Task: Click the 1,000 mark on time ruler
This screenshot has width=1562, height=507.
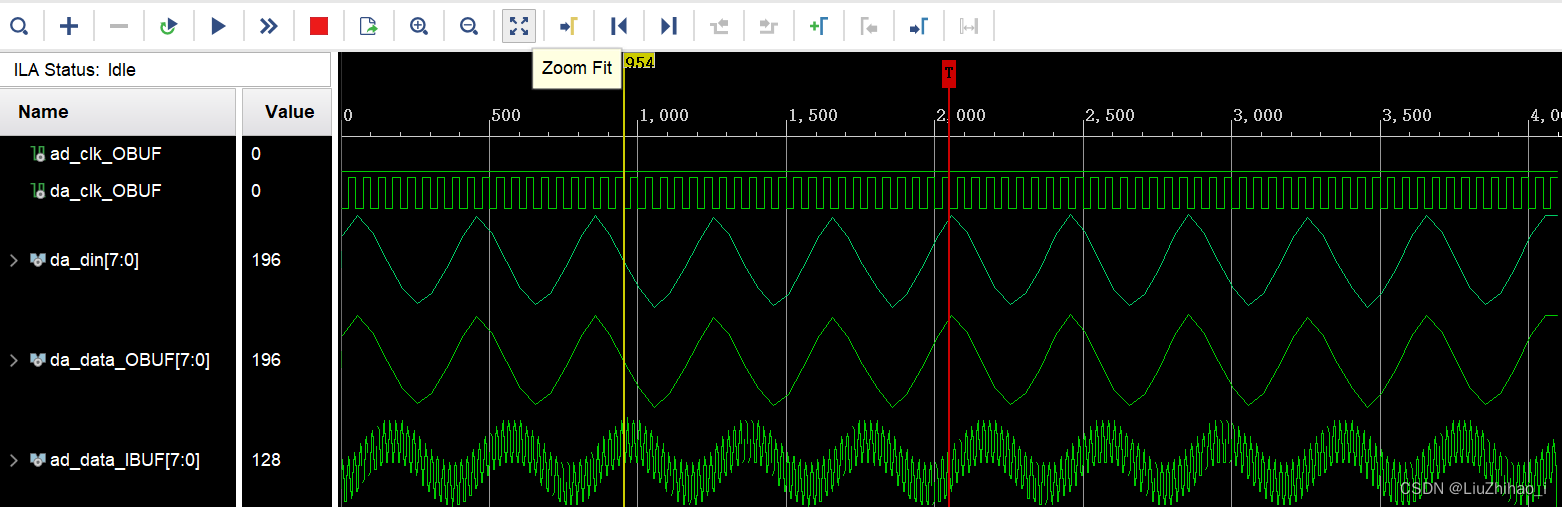Action: coord(664,116)
